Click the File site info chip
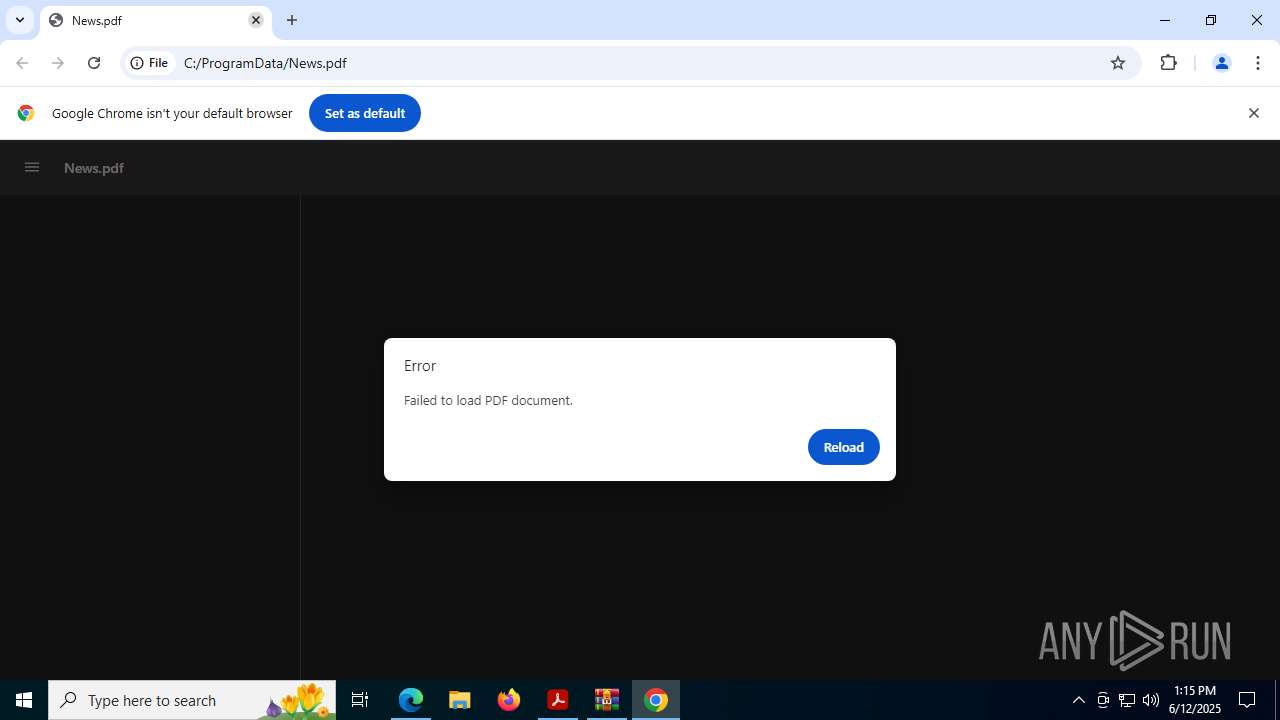1280x720 pixels. 150,63
